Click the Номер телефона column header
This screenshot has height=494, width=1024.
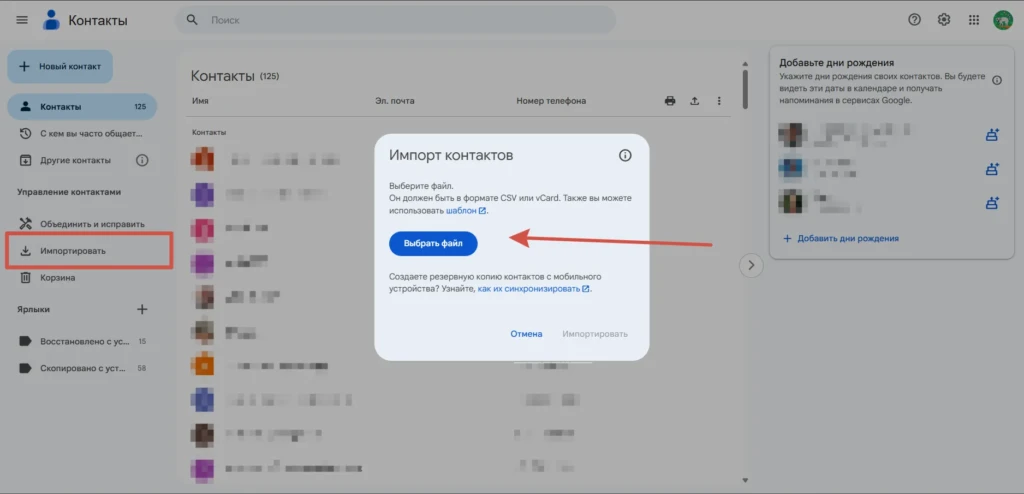click(x=551, y=101)
